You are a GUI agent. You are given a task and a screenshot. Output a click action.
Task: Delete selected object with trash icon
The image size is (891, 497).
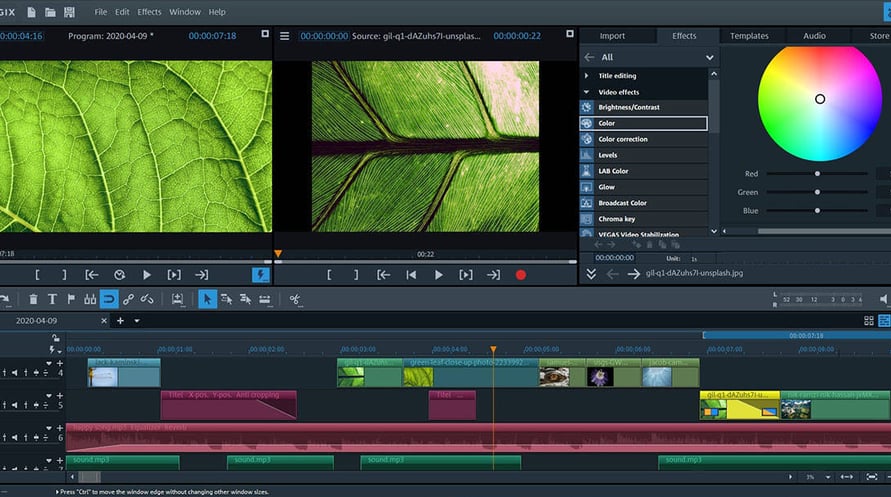point(33,299)
